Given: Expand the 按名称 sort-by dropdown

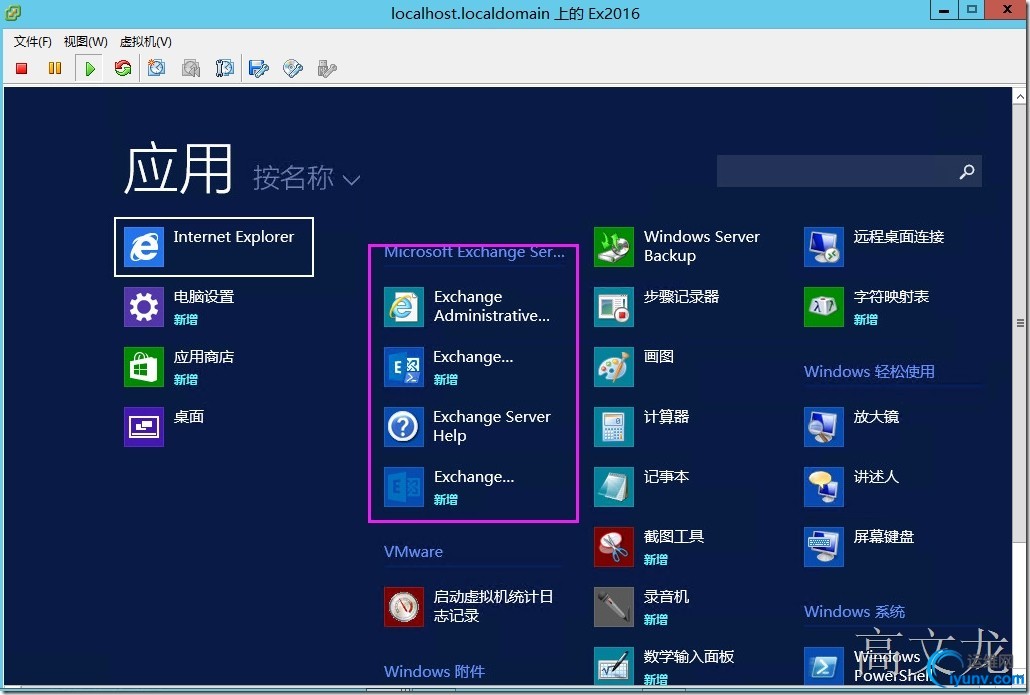Looking at the screenshot, I should [307, 178].
